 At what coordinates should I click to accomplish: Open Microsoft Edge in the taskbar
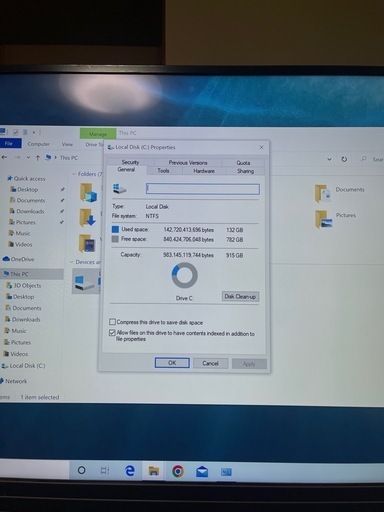pyautogui.click(x=130, y=471)
